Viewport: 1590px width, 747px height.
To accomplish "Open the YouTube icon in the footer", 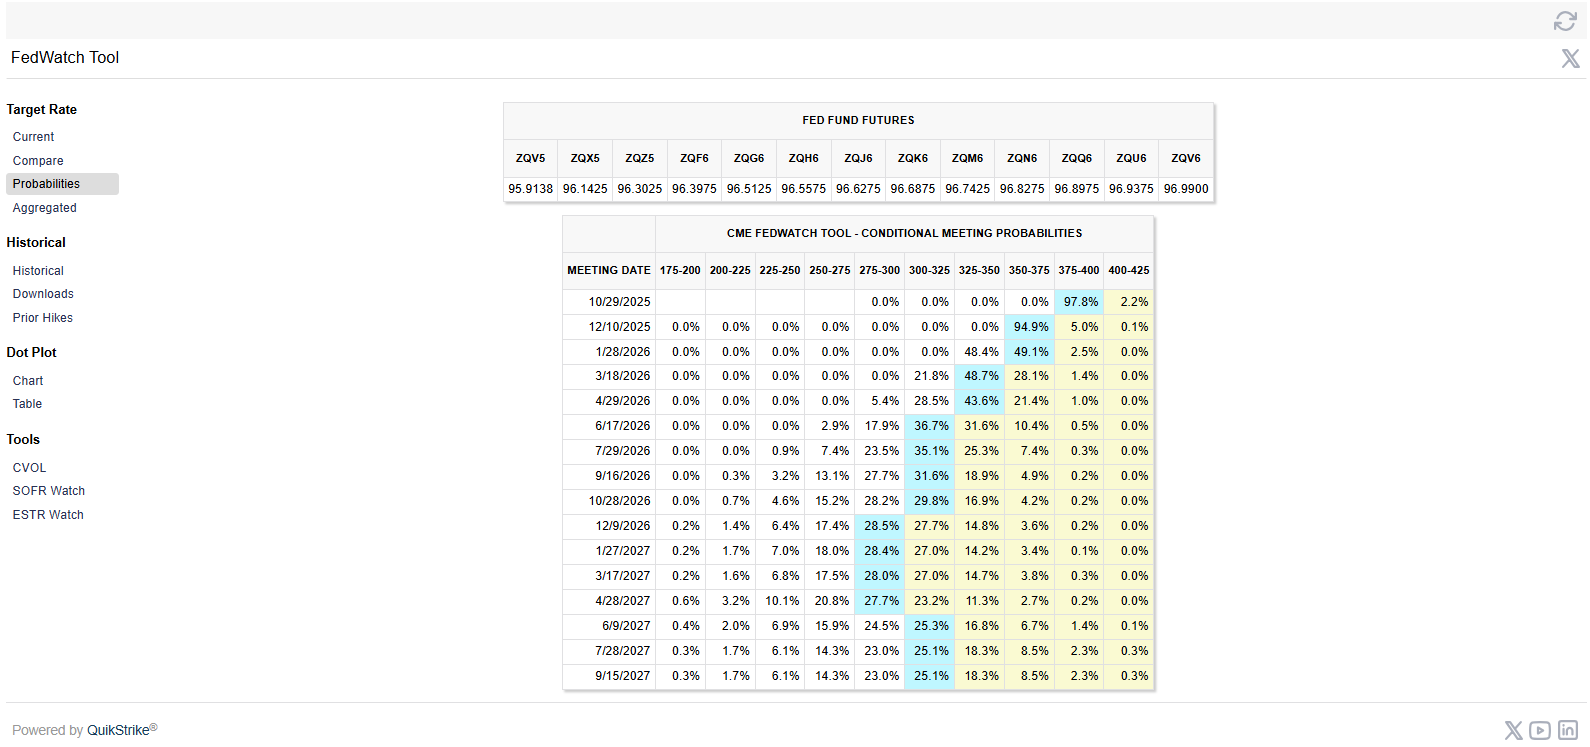I will [1540, 731].
